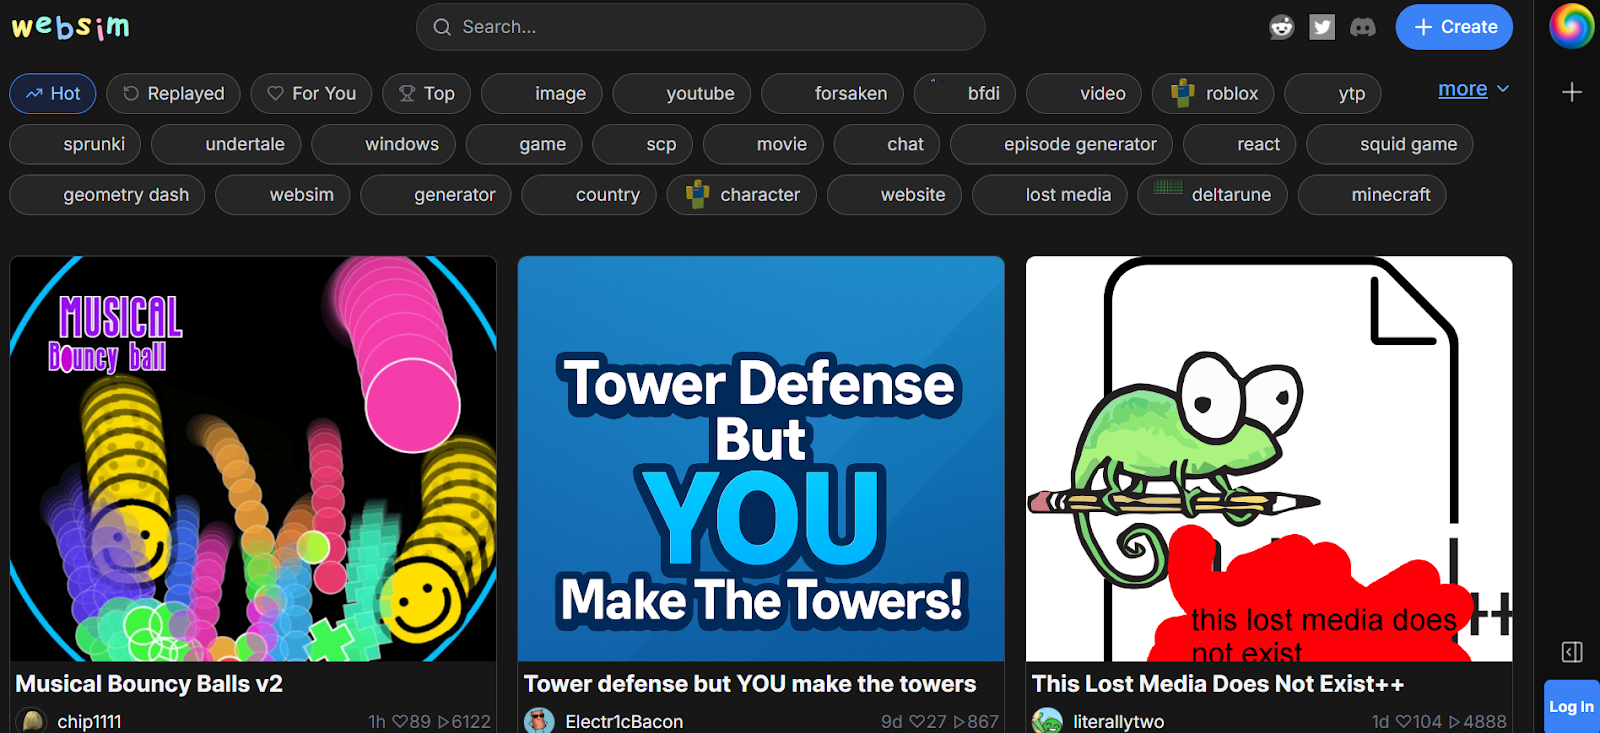The width and height of the screenshot is (1600, 733).
Task: Open This Lost Media Does Not Exist++ title
Action: (x=1218, y=684)
